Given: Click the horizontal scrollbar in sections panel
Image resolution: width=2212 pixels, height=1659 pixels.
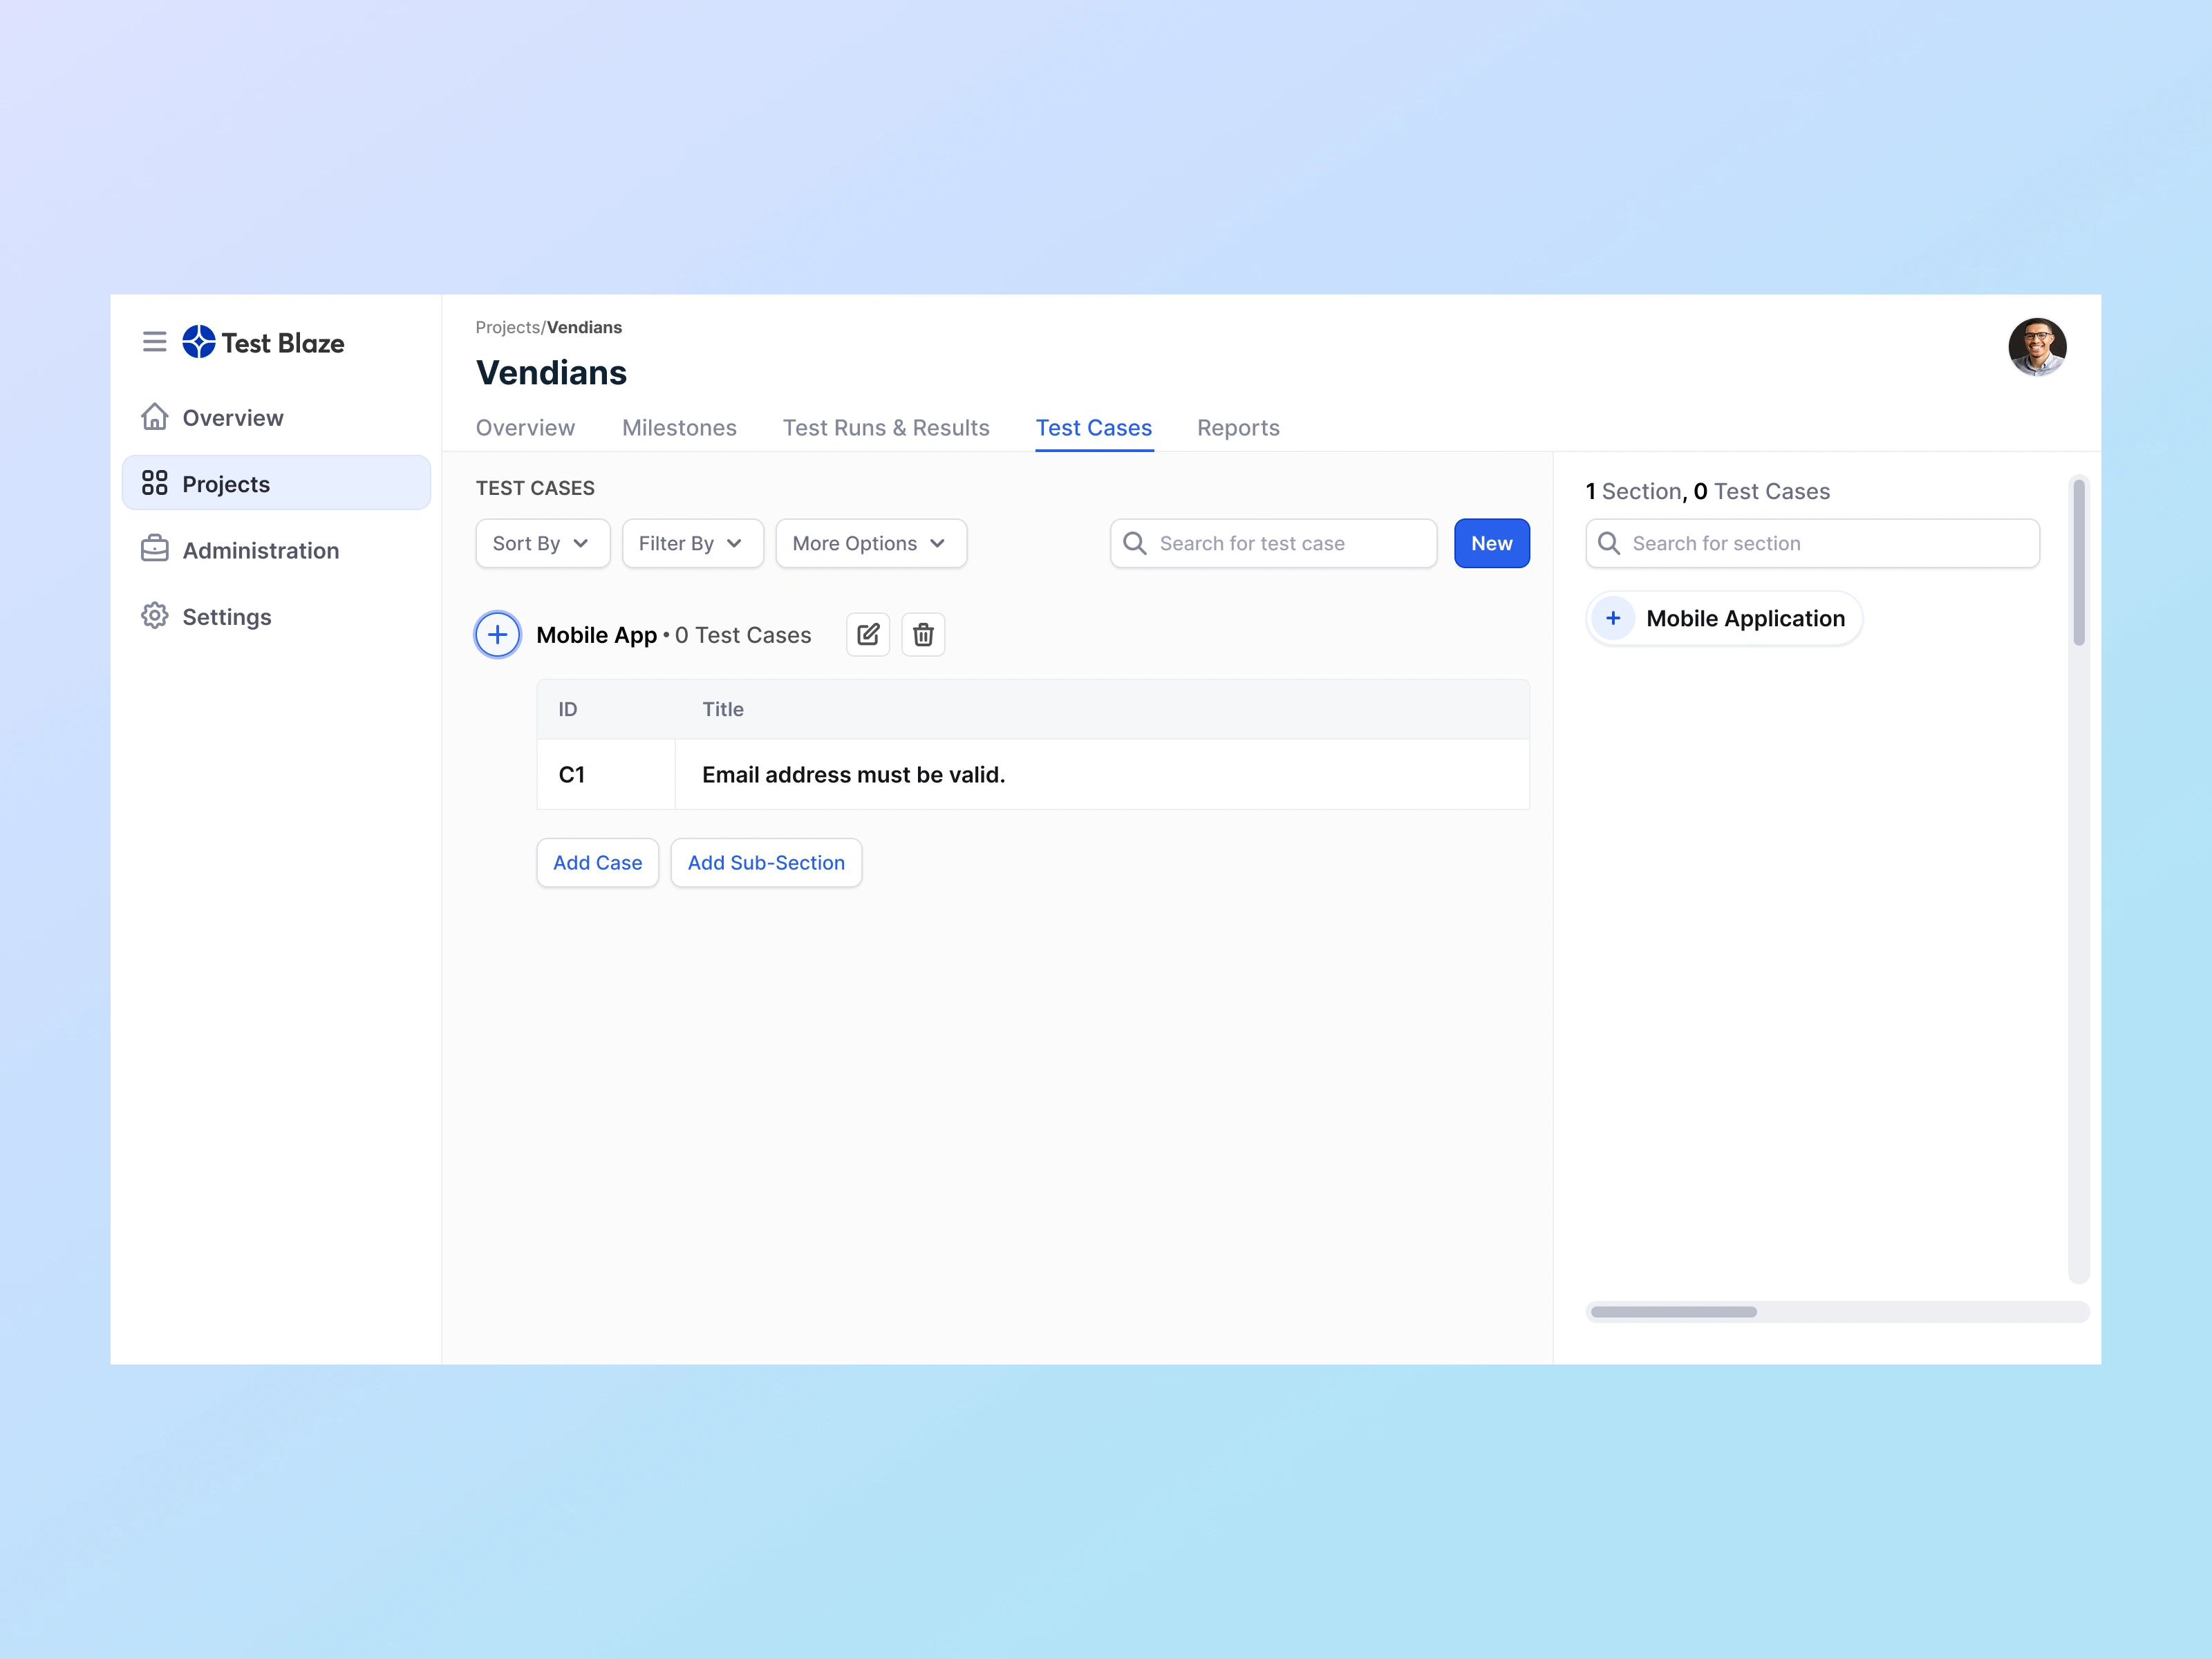Looking at the screenshot, I should point(1674,1312).
